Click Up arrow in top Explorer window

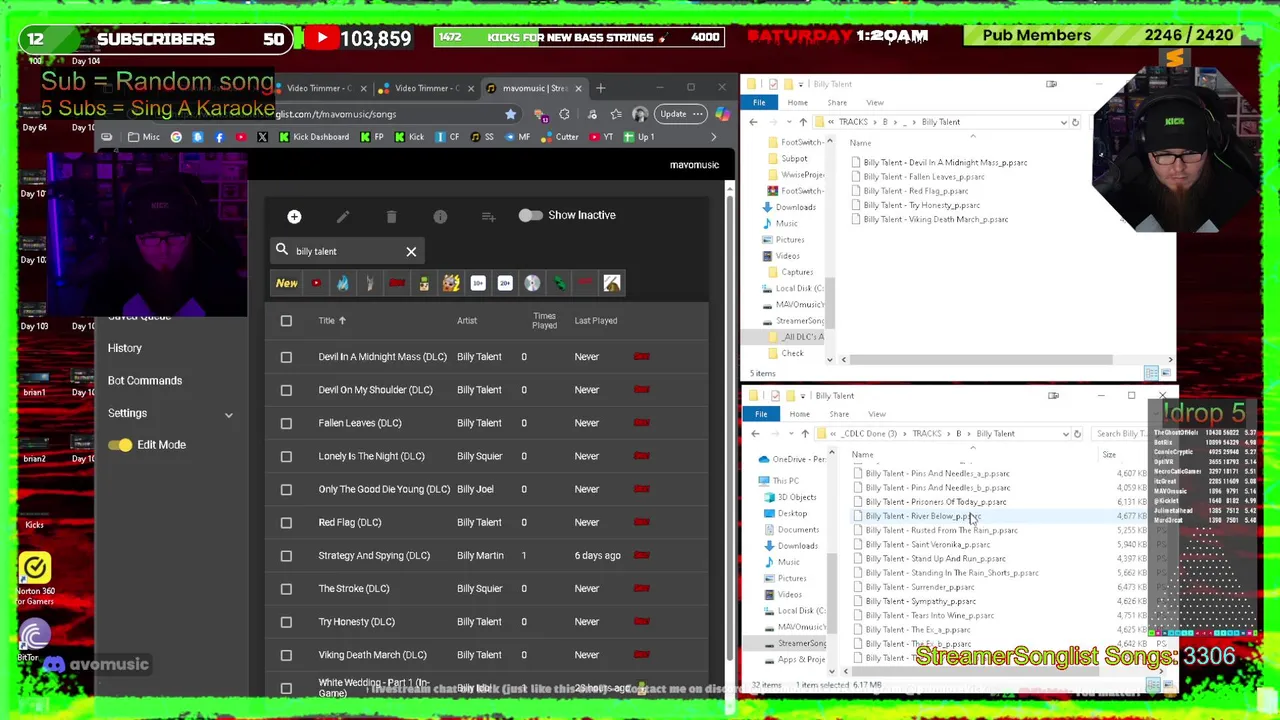(802, 122)
